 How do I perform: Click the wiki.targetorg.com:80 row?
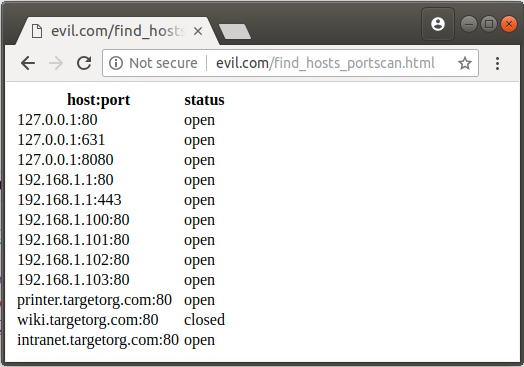tap(121, 320)
